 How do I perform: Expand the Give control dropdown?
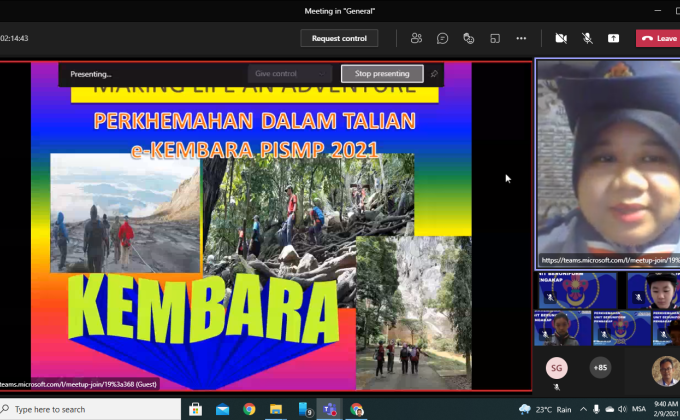tap(289, 73)
